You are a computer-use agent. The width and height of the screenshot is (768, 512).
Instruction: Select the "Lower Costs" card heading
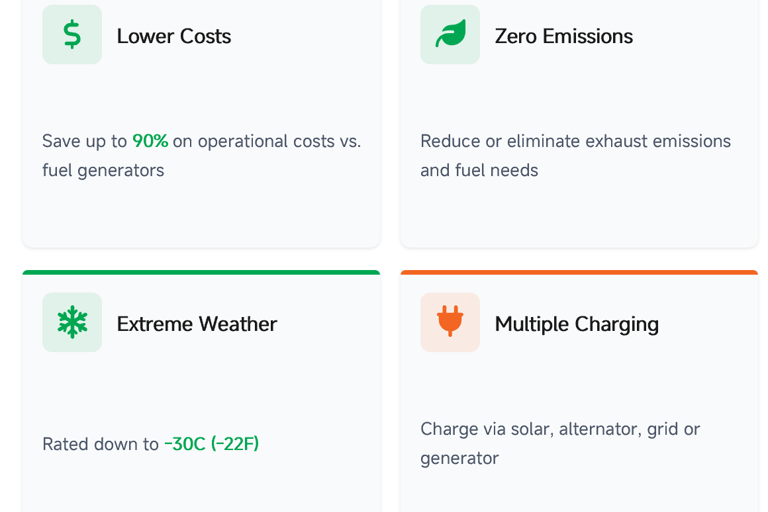pyautogui.click(x=173, y=36)
